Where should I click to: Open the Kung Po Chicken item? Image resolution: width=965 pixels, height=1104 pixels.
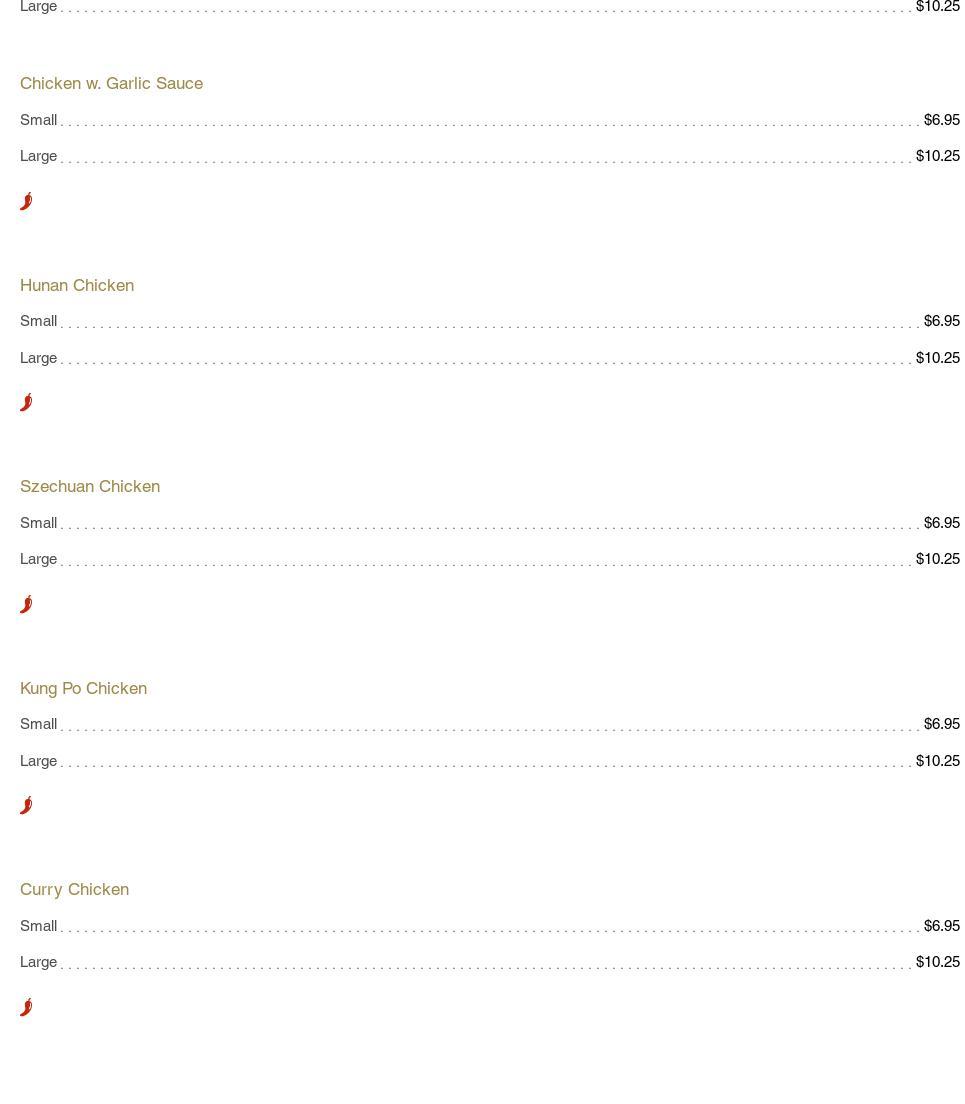83,688
